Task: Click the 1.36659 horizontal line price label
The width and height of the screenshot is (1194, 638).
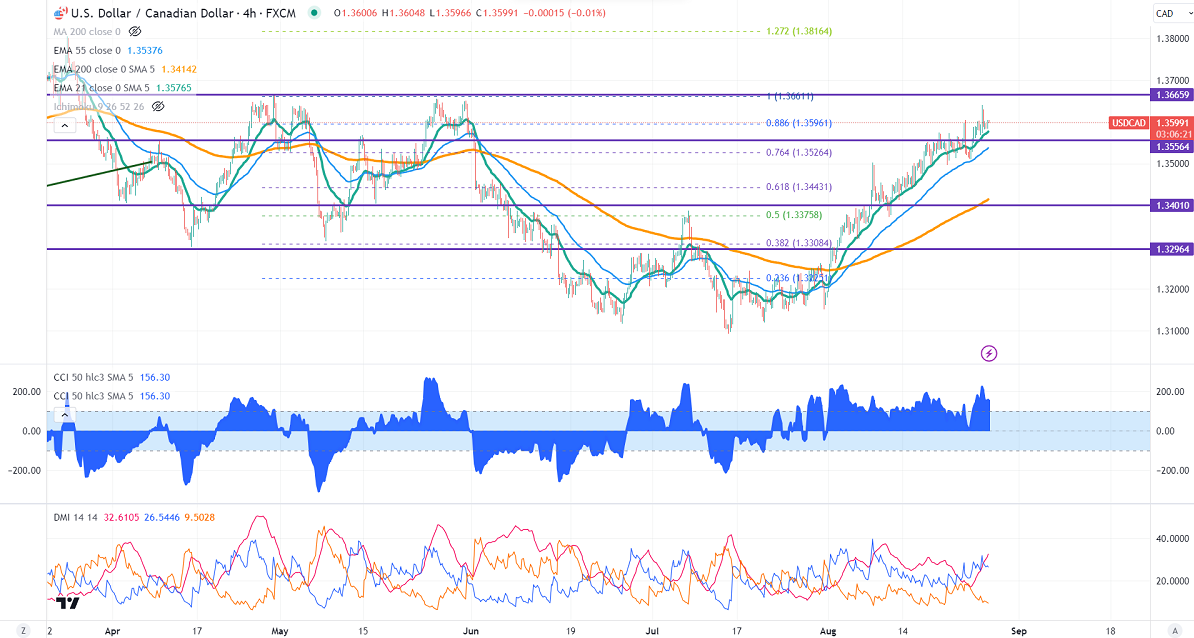Action: point(1172,95)
